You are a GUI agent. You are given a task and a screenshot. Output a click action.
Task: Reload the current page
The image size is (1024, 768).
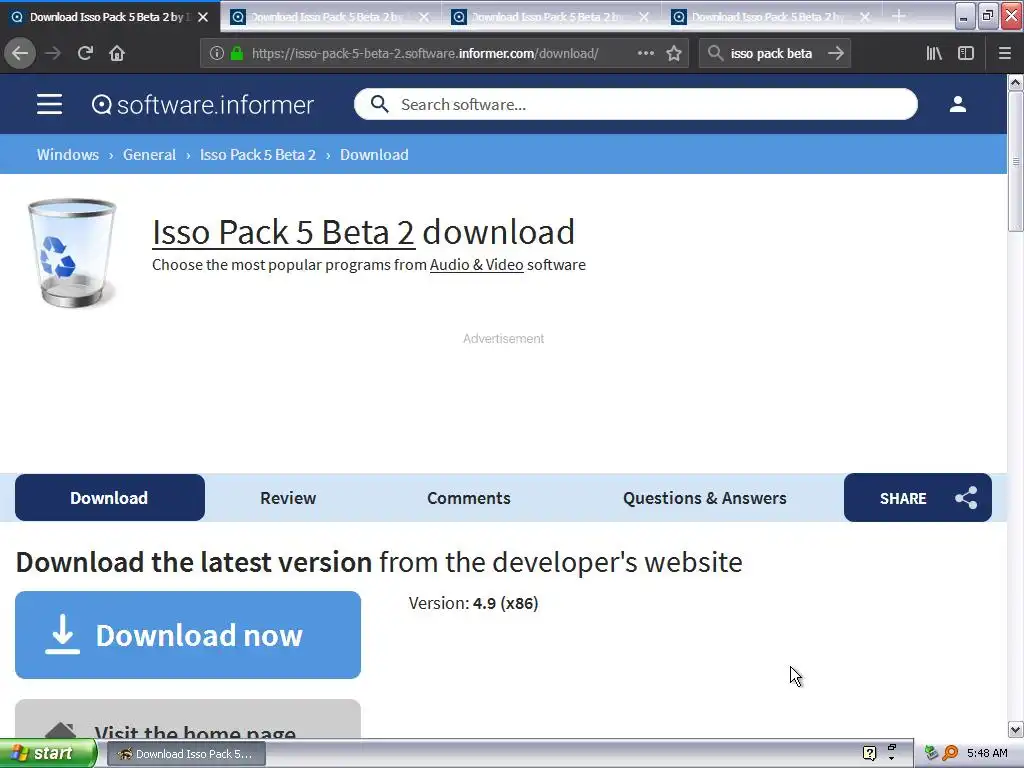click(85, 53)
